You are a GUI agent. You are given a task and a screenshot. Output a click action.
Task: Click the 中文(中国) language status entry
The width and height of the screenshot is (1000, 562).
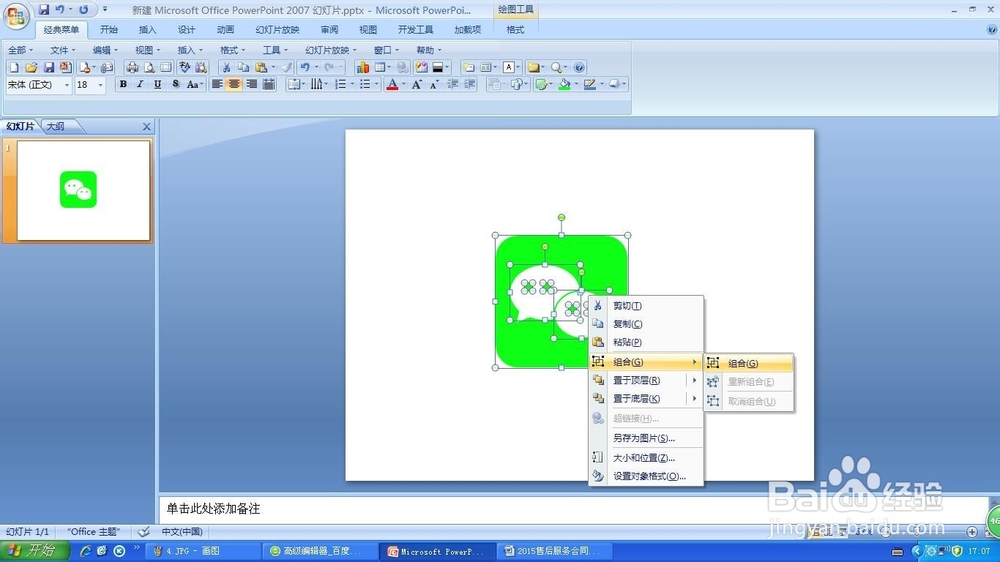click(182, 532)
